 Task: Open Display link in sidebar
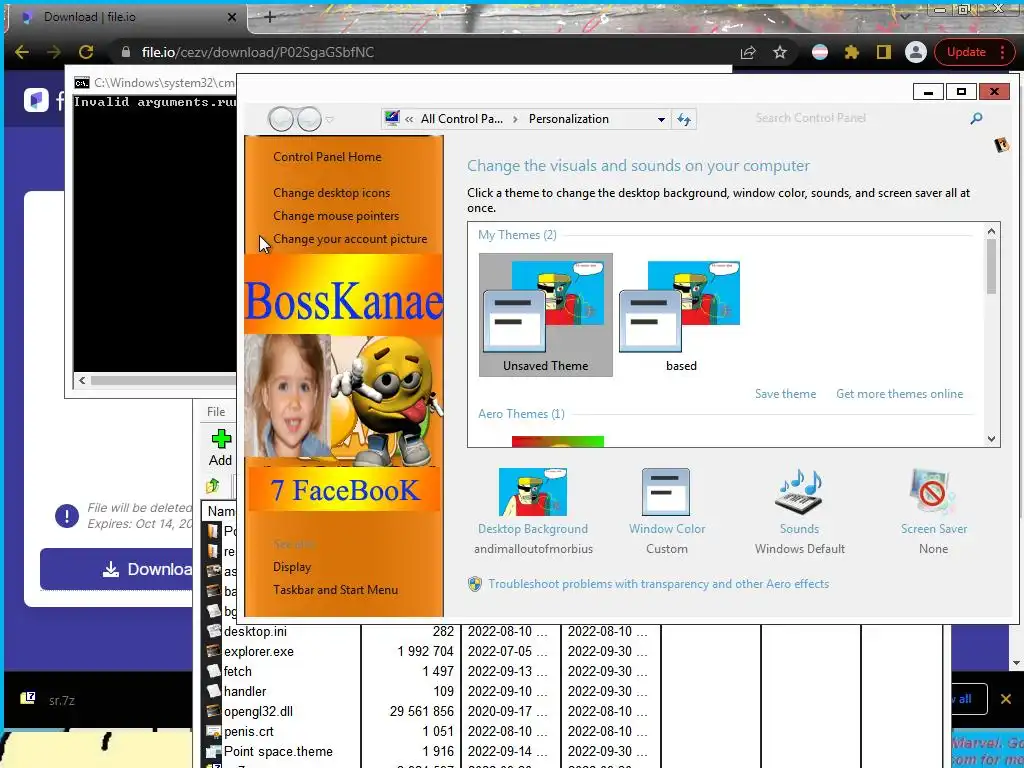292,567
